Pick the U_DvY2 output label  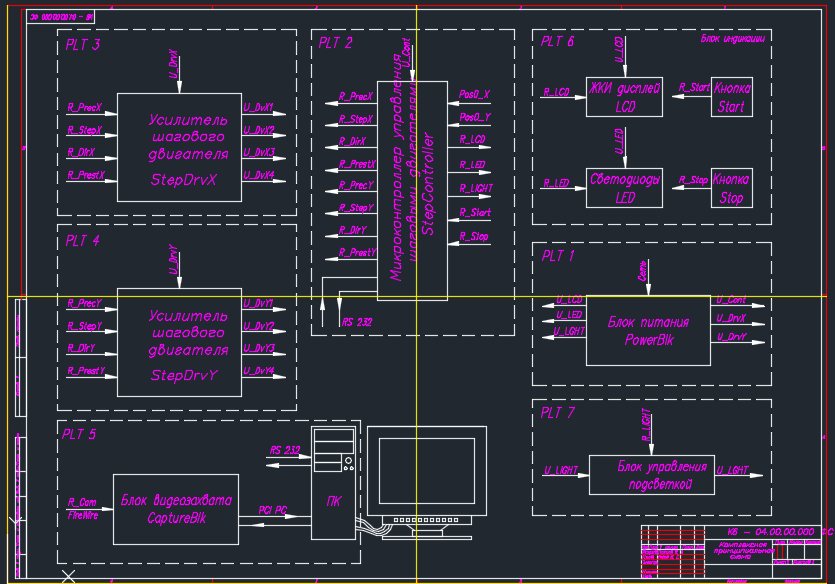point(259,326)
